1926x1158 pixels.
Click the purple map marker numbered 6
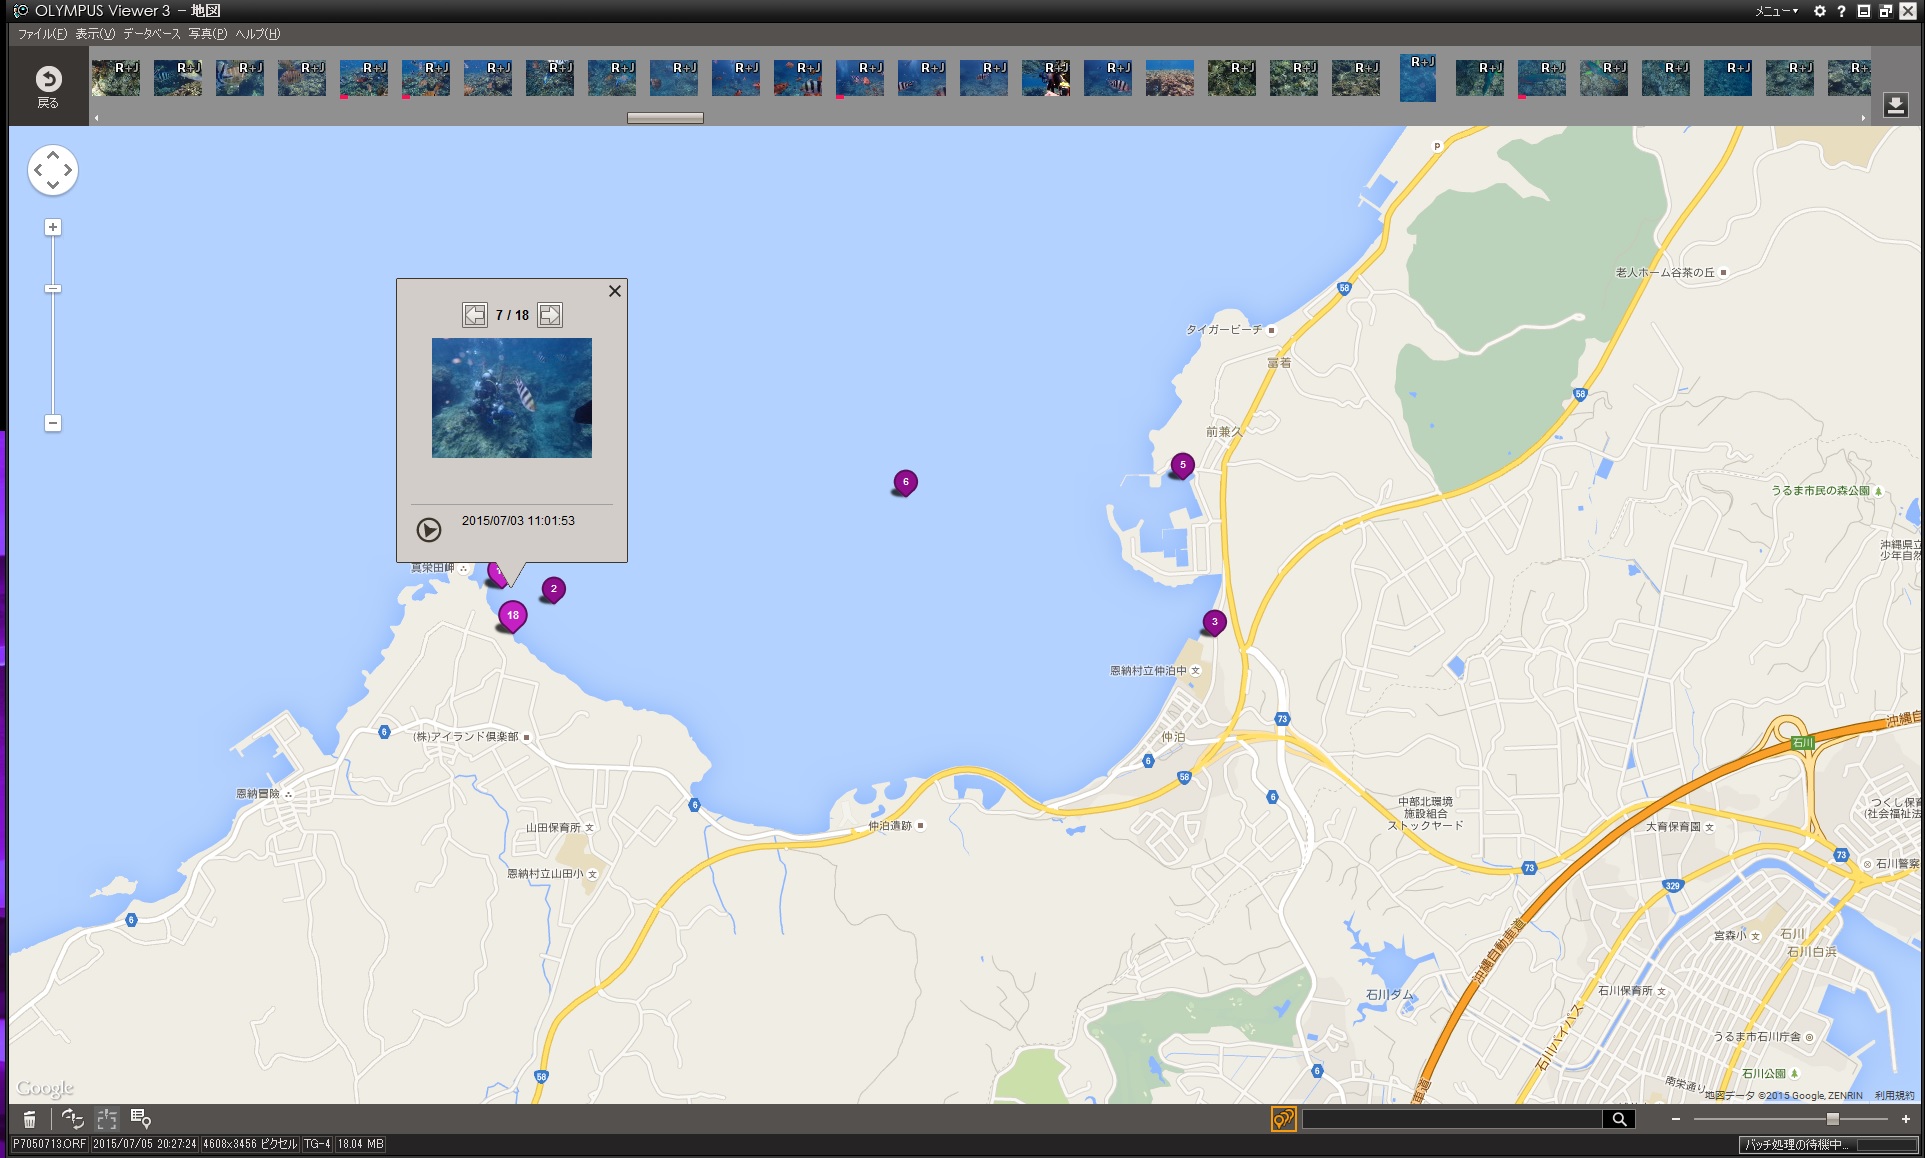pos(905,482)
